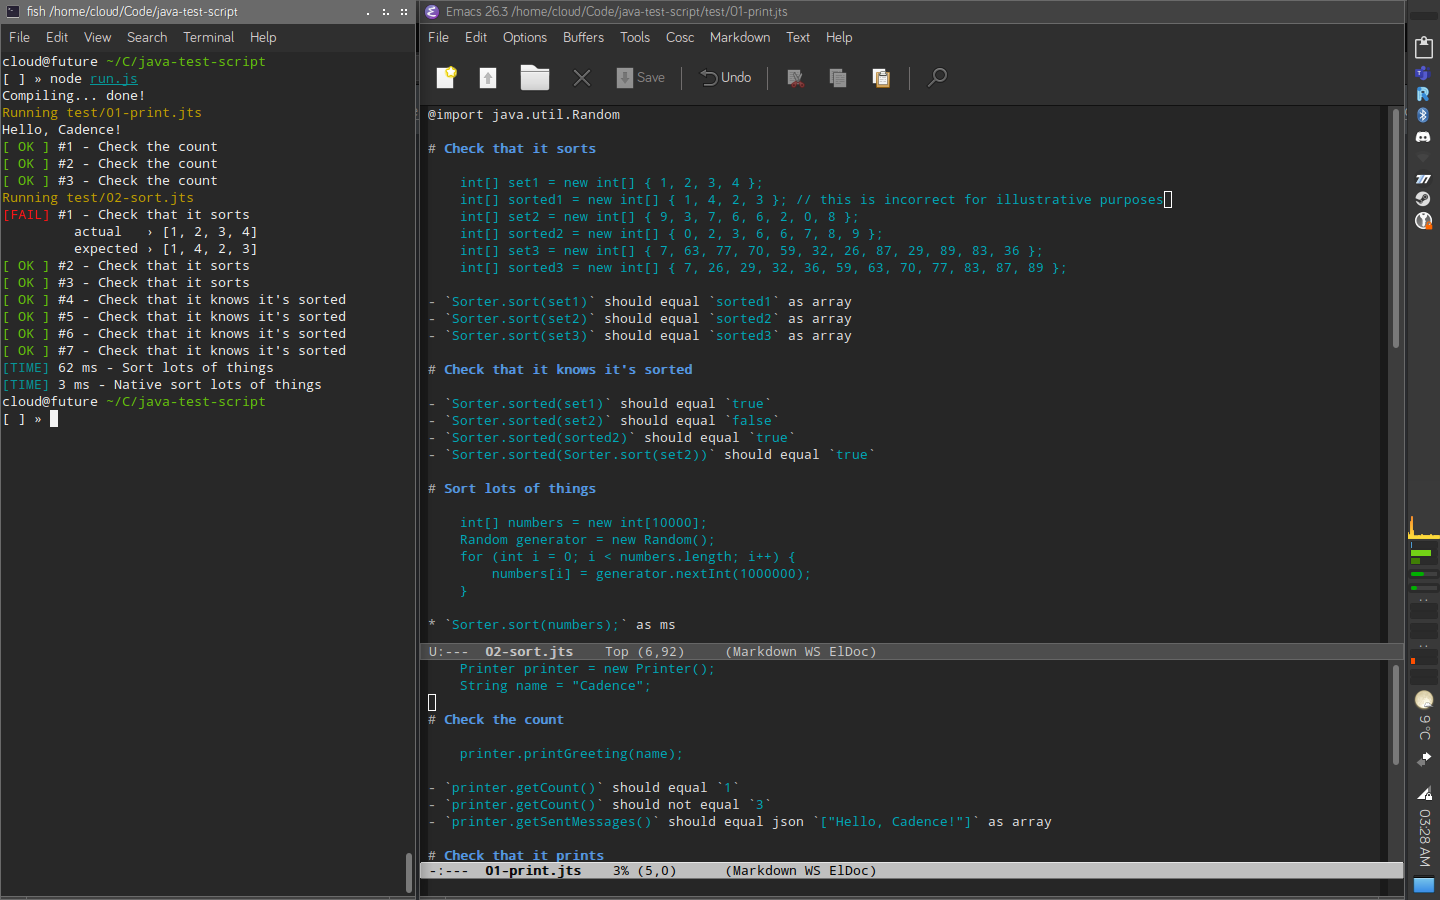Open the Discord tray icon
Image resolution: width=1440 pixels, height=900 pixels.
(x=1423, y=136)
